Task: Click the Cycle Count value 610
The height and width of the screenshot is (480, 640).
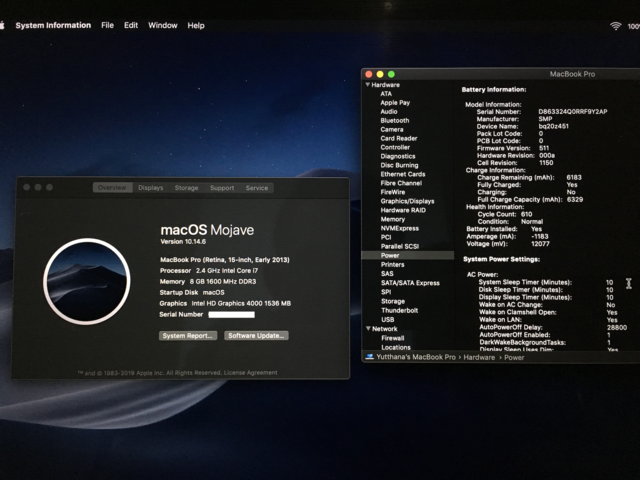Action: coord(527,214)
